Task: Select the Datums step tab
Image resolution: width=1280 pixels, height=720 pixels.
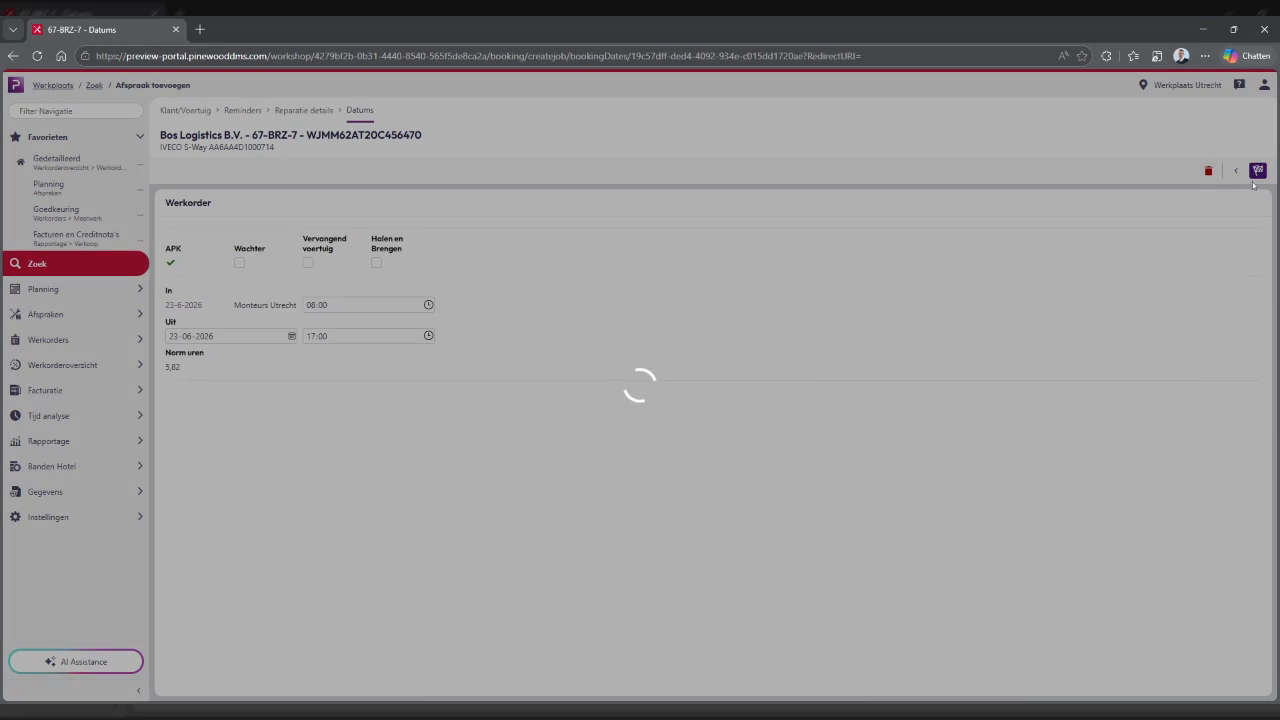Action: [x=360, y=110]
